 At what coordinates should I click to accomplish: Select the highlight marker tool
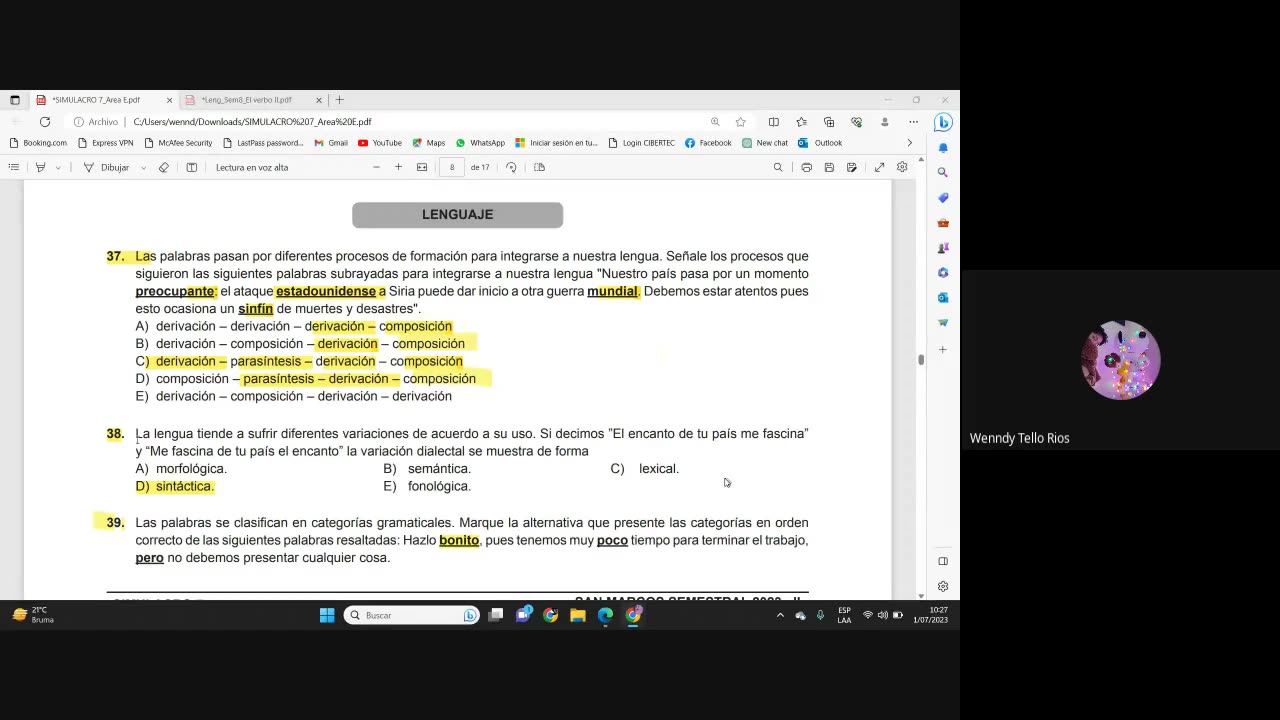click(40, 167)
